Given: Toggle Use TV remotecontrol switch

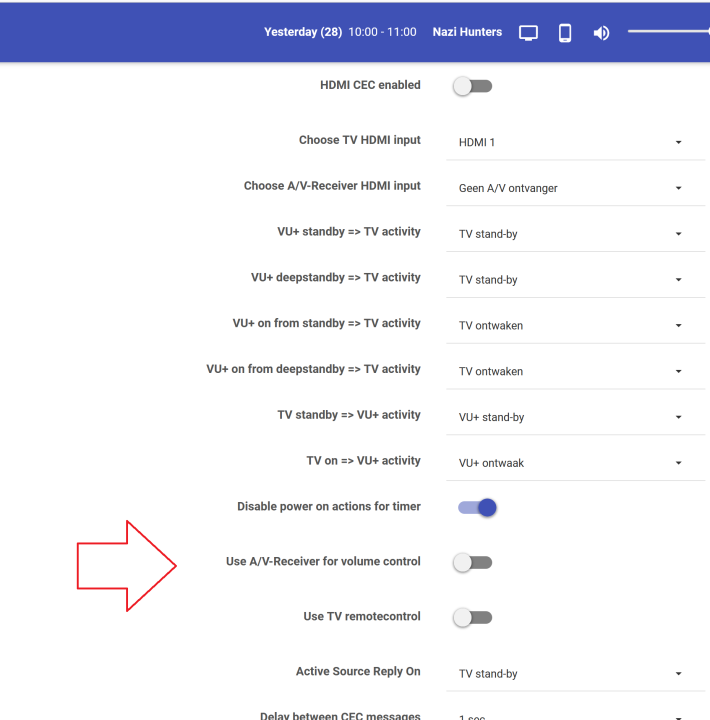Looking at the screenshot, I should coord(473,617).
